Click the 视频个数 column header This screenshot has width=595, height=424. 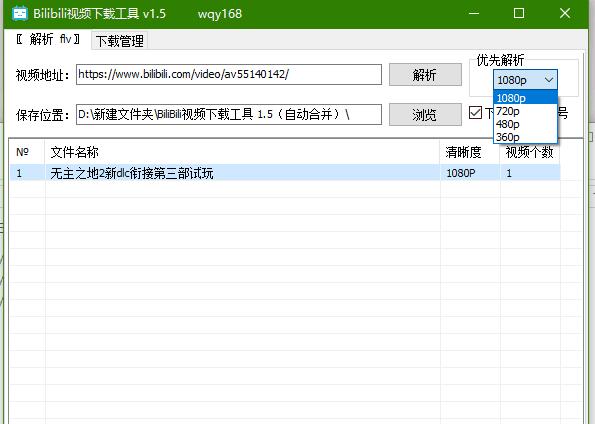point(530,152)
